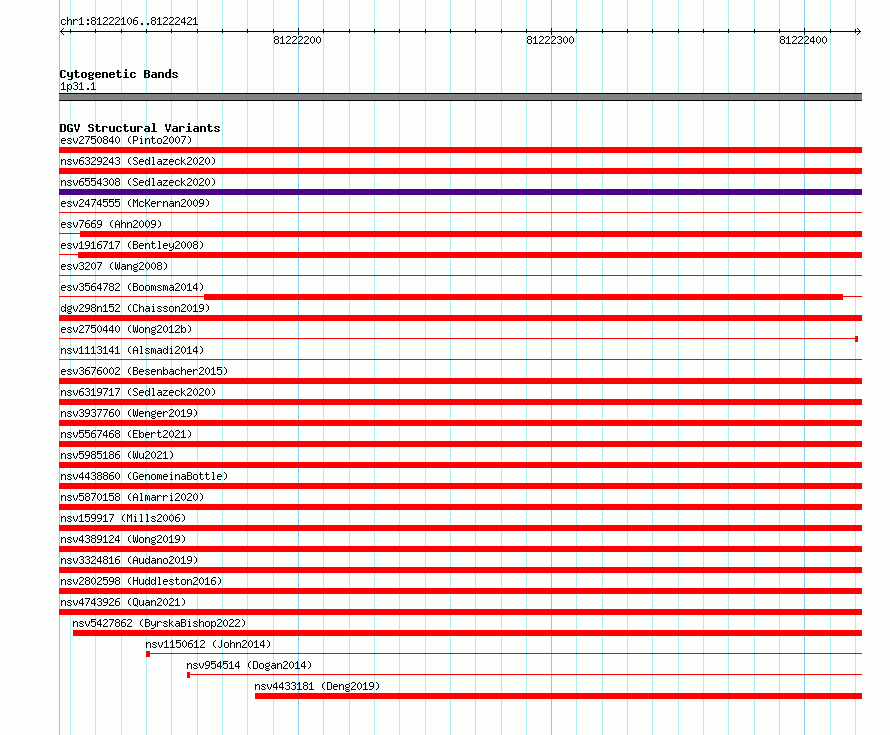Click nsv954514 (Dogan2014) variant label
The width and height of the screenshot is (890, 735).
tap(249, 665)
